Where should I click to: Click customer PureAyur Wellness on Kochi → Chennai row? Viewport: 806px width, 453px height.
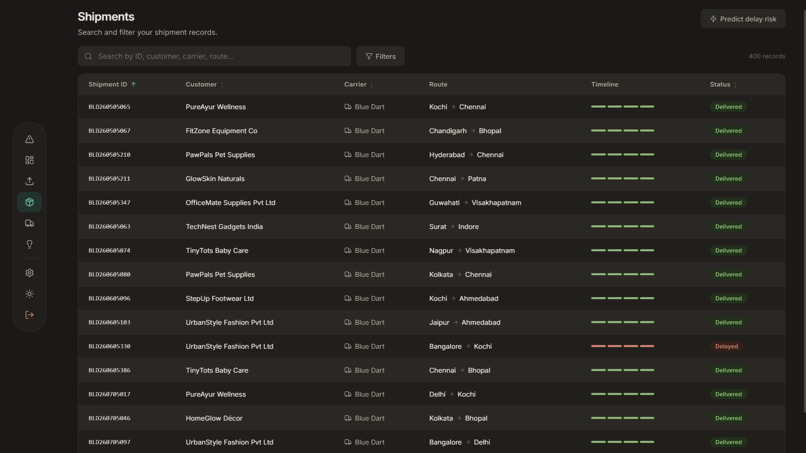[215, 107]
